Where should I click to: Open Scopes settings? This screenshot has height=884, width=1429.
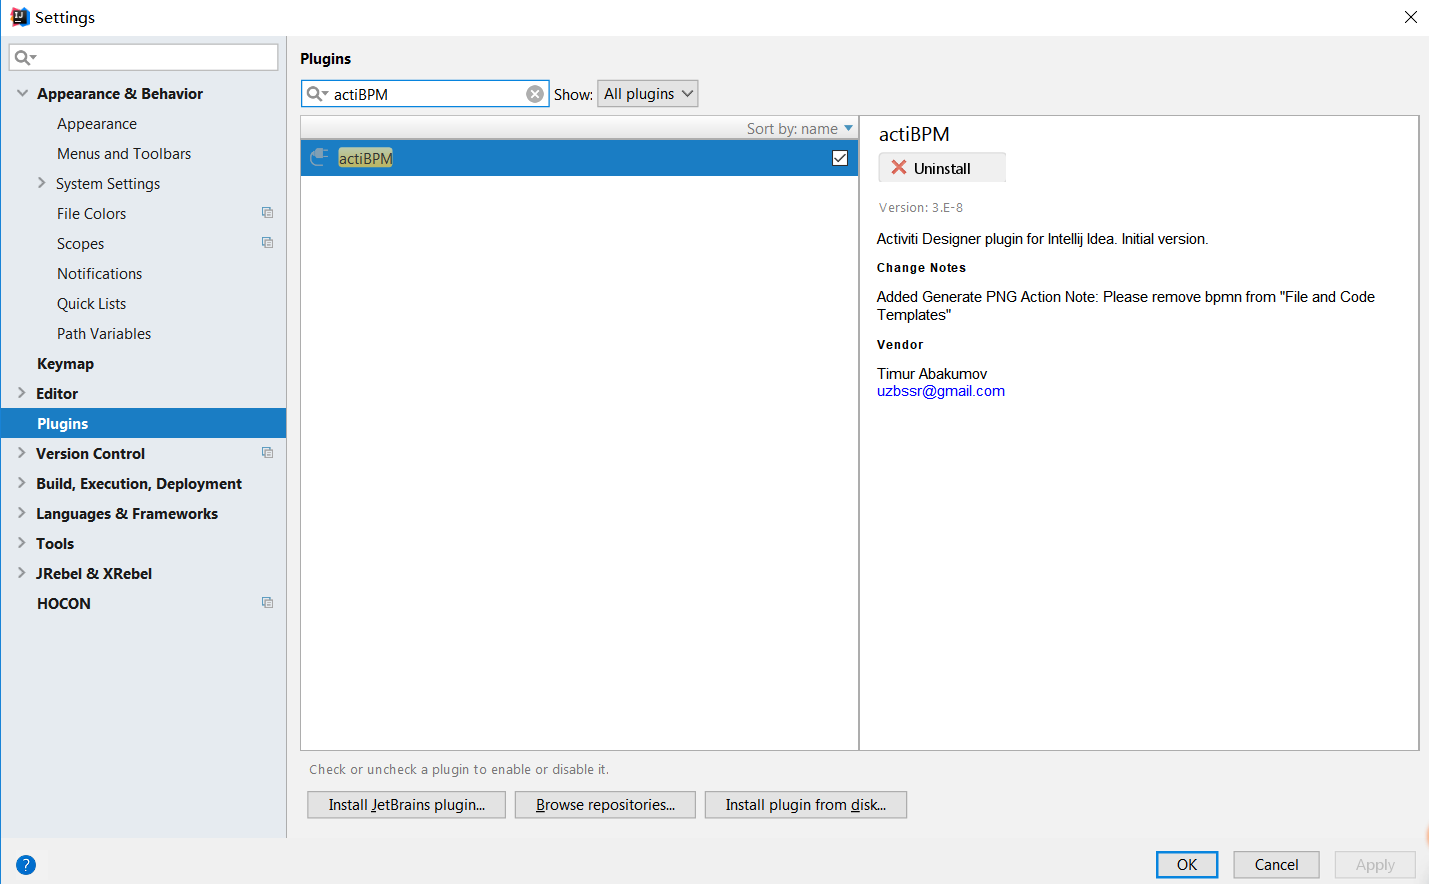click(x=80, y=244)
